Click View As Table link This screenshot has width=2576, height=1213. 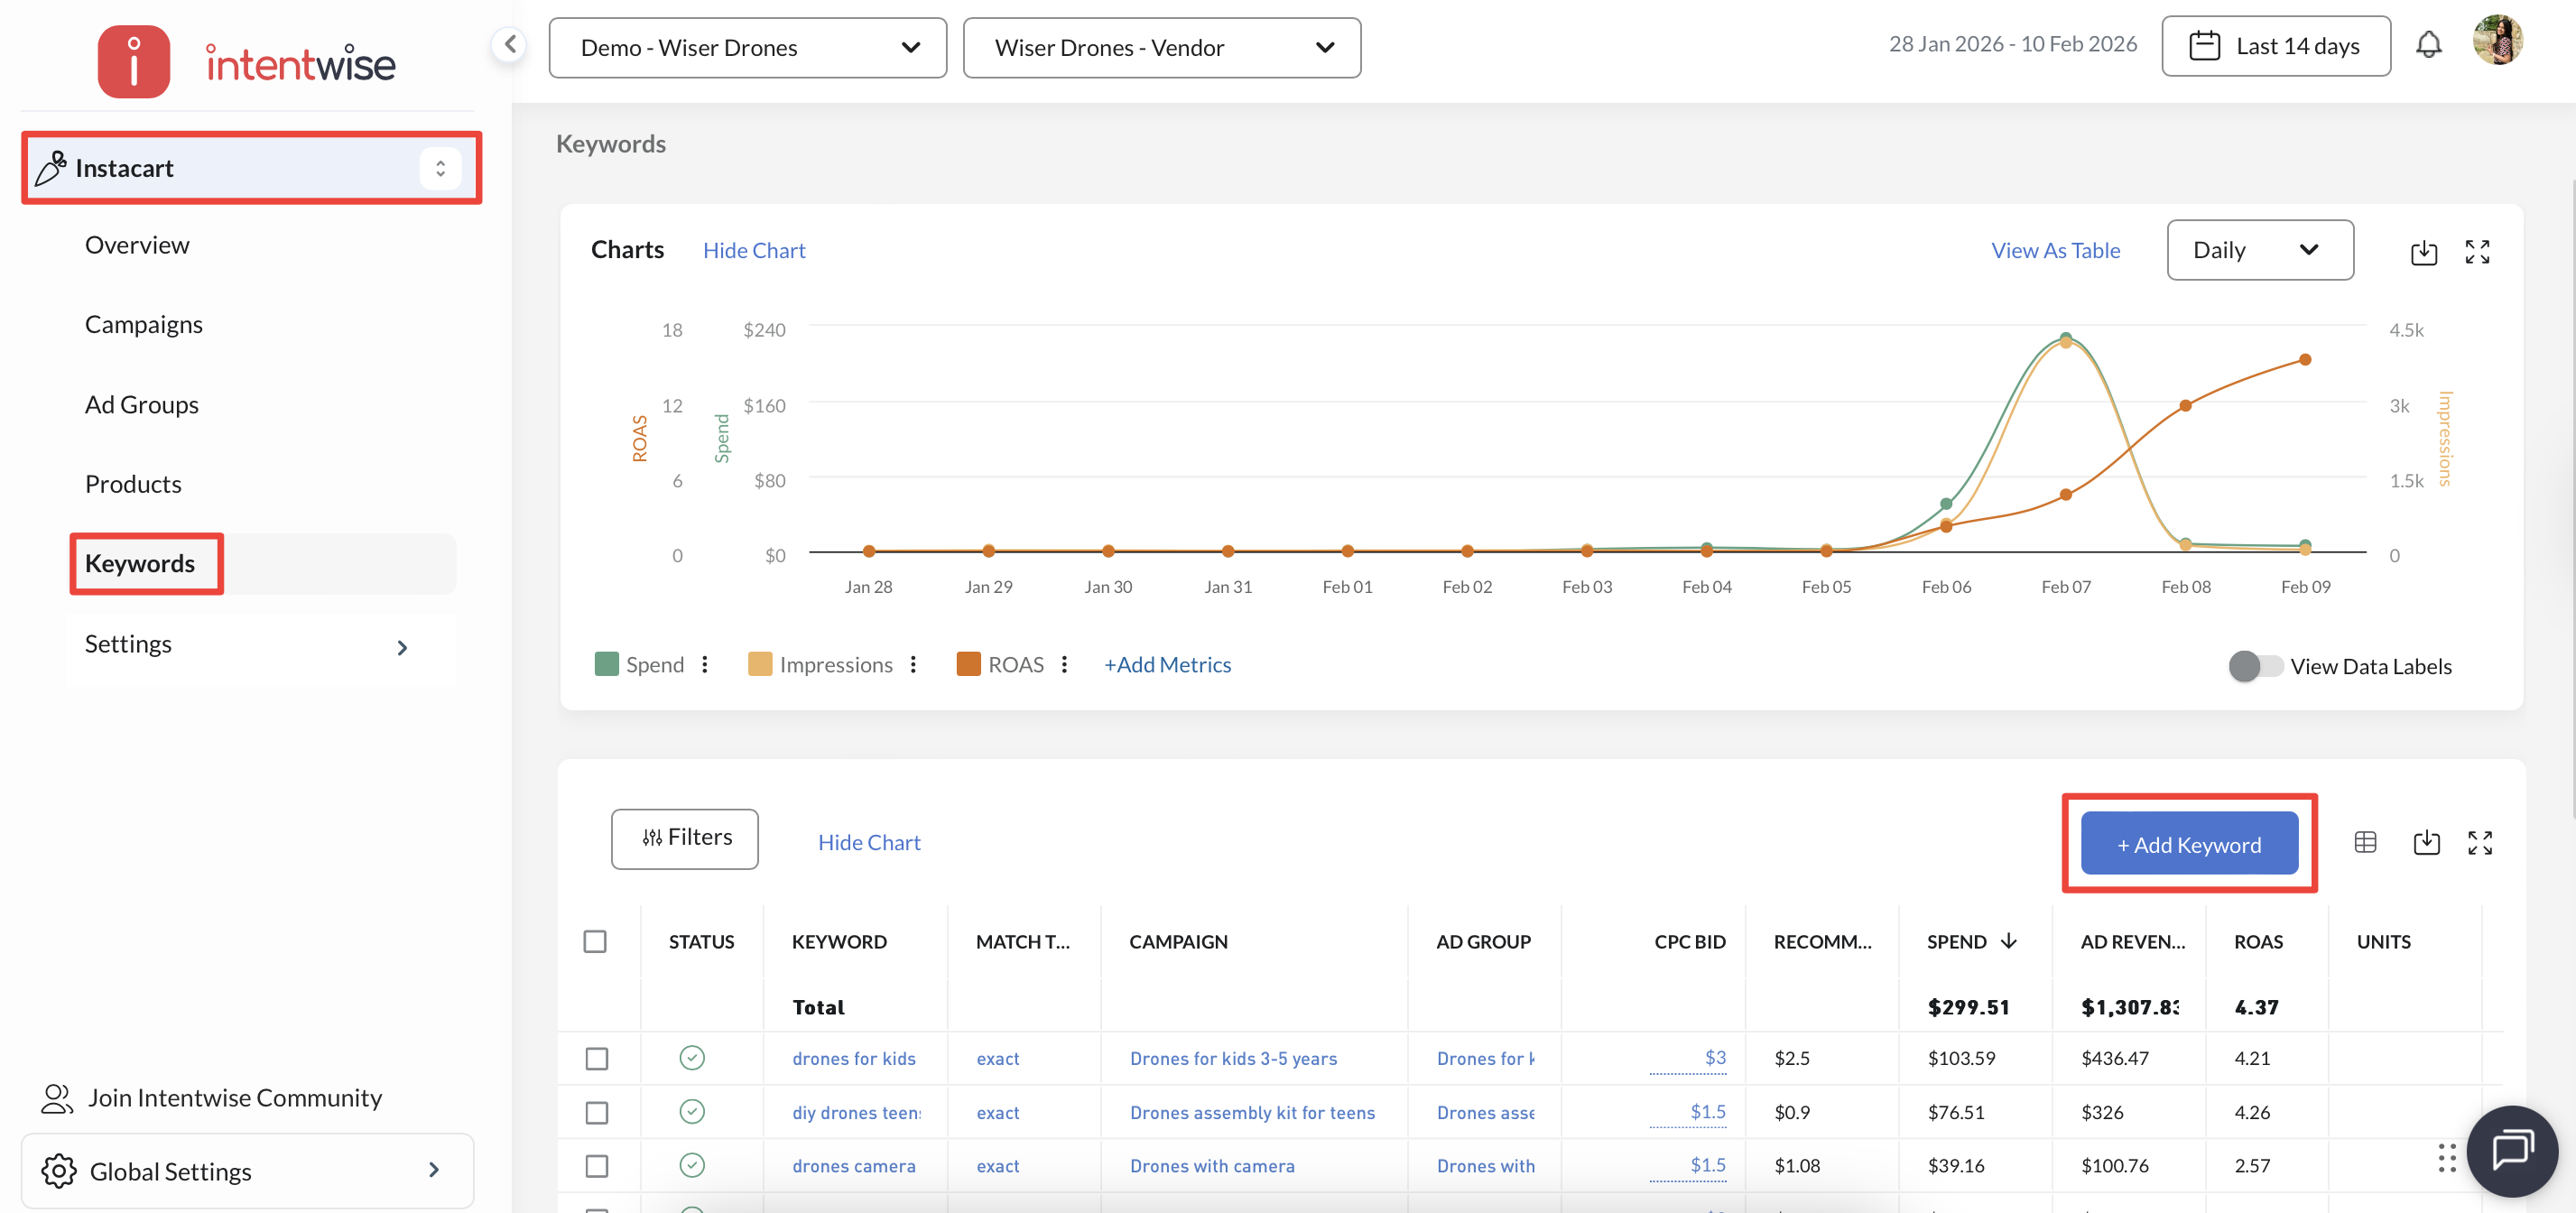click(x=2055, y=250)
